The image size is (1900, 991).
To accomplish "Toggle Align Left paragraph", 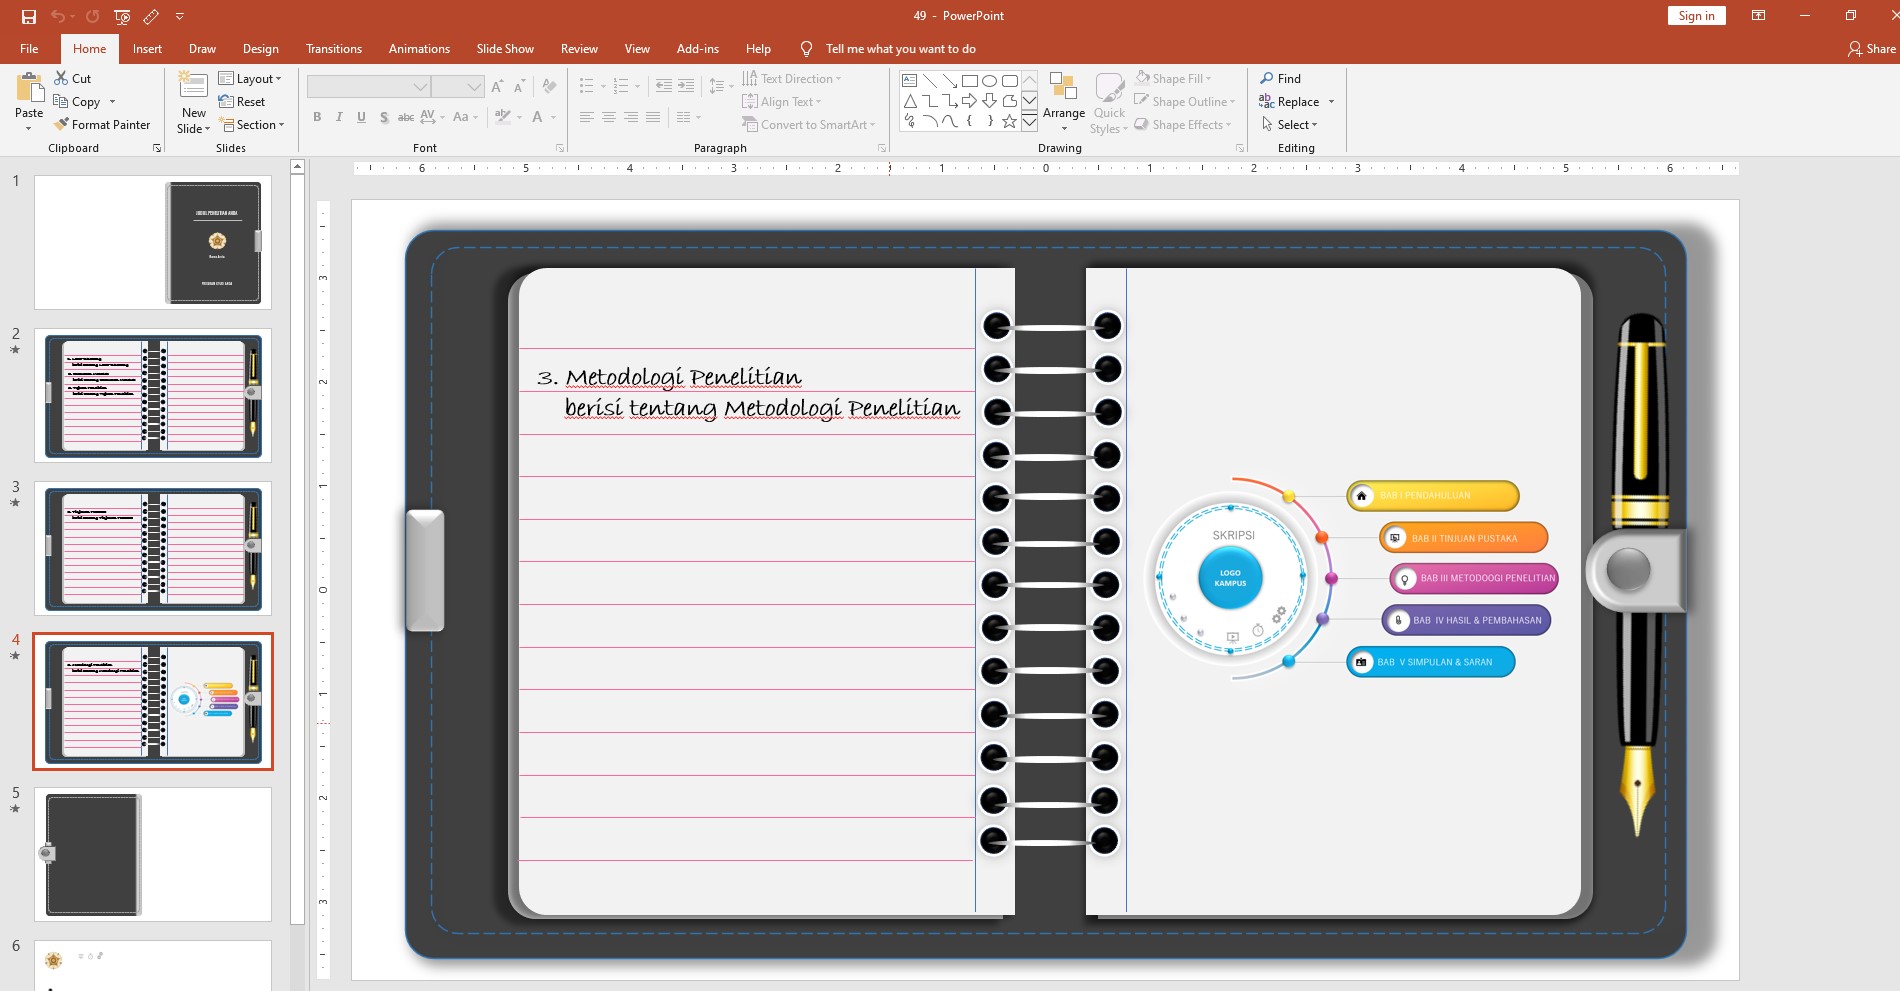I will pyautogui.click(x=587, y=117).
